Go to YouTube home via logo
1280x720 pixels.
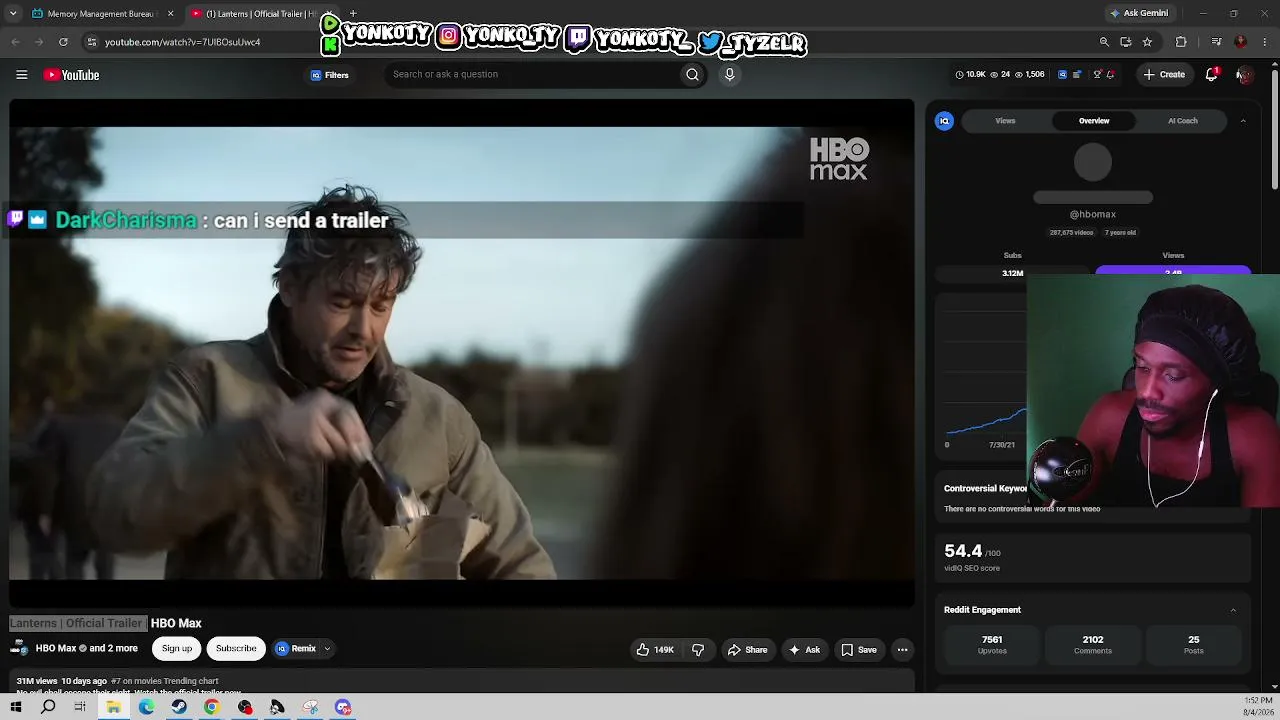pyautogui.click(x=71, y=75)
